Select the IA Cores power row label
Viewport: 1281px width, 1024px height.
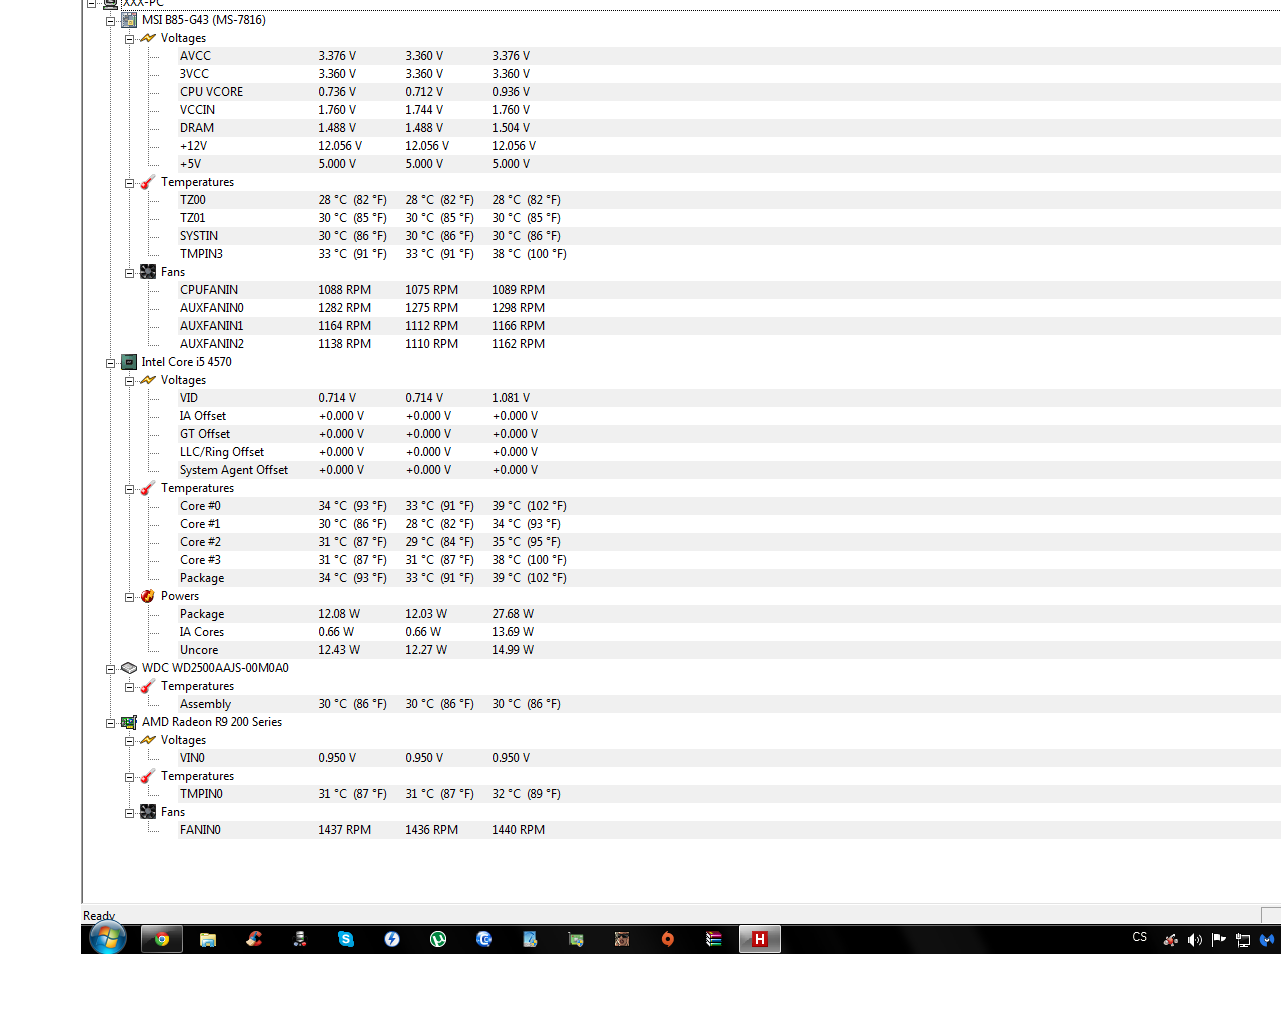click(202, 632)
